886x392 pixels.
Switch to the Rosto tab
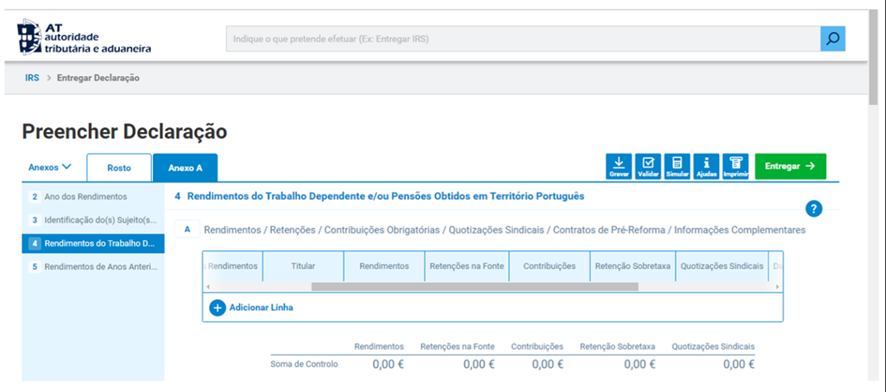point(119,168)
